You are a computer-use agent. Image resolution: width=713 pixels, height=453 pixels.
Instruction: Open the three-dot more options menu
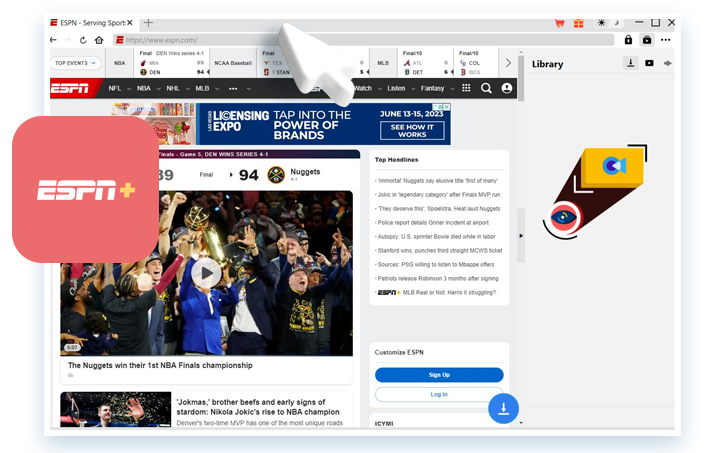(666, 40)
